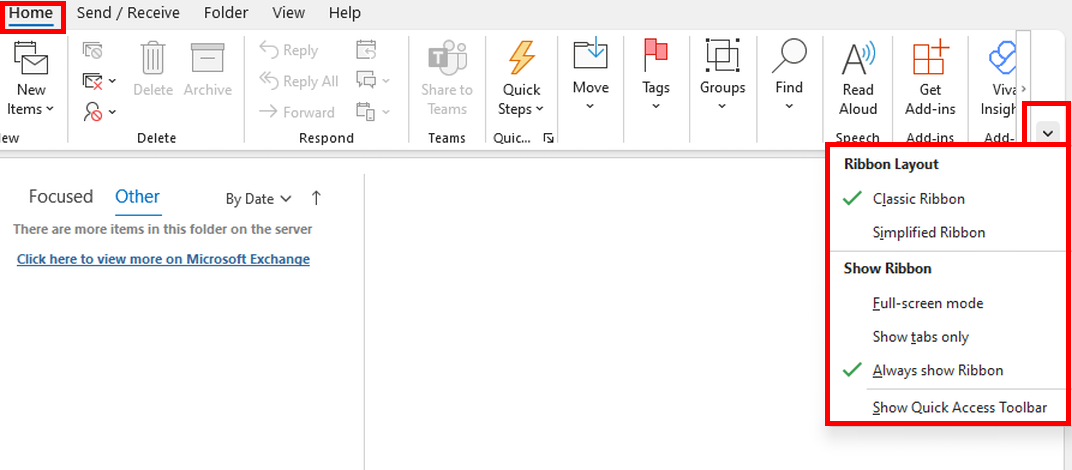Screen dimensions: 1072x470
Task: Click the More respond actions icon
Action: point(366,111)
